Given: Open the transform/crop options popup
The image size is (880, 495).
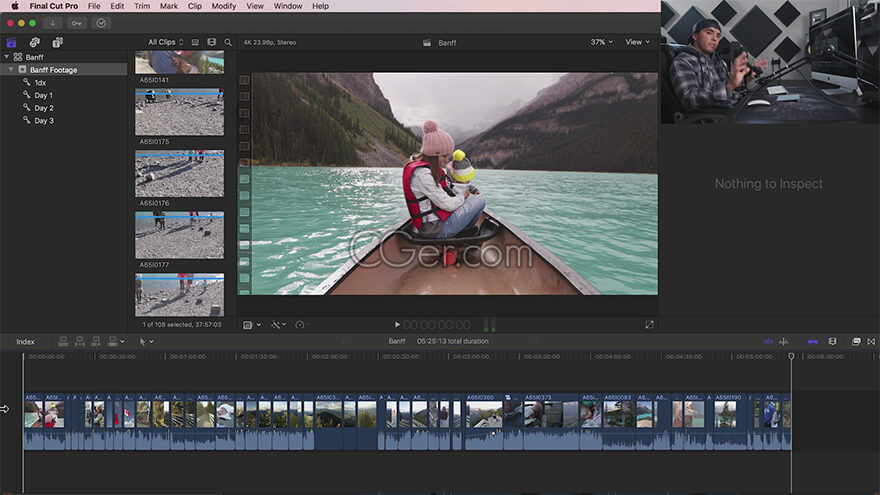Looking at the screenshot, I should click(x=251, y=325).
